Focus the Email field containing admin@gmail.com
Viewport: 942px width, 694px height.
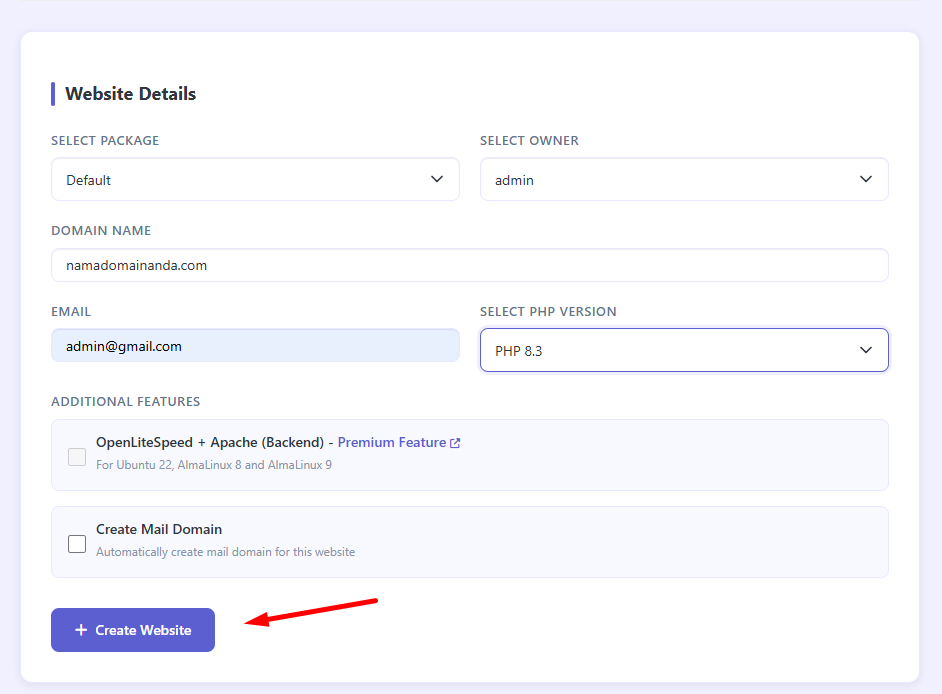click(255, 346)
